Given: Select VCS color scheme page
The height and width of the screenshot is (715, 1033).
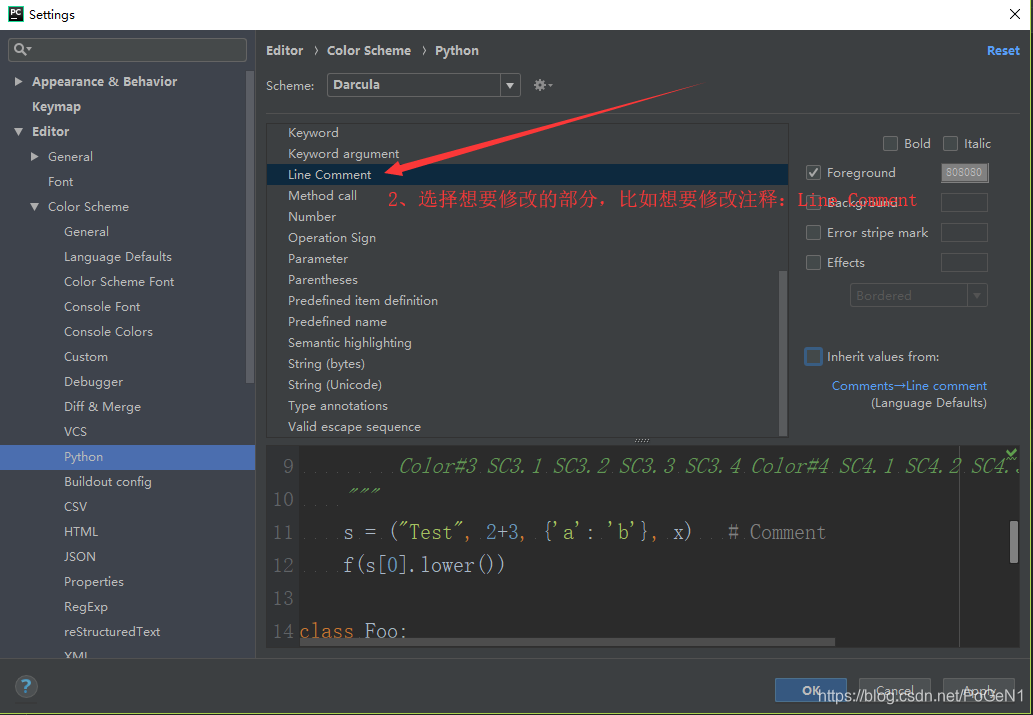Looking at the screenshot, I should pyautogui.click(x=75, y=432).
